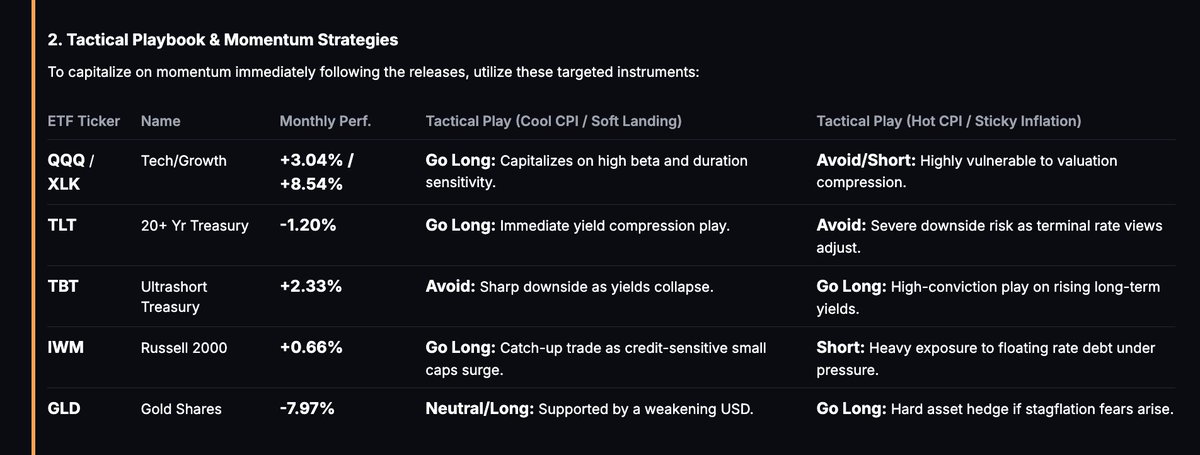Click the Hot CPI / Sticky Inflation header

pyautogui.click(x=948, y=121)
